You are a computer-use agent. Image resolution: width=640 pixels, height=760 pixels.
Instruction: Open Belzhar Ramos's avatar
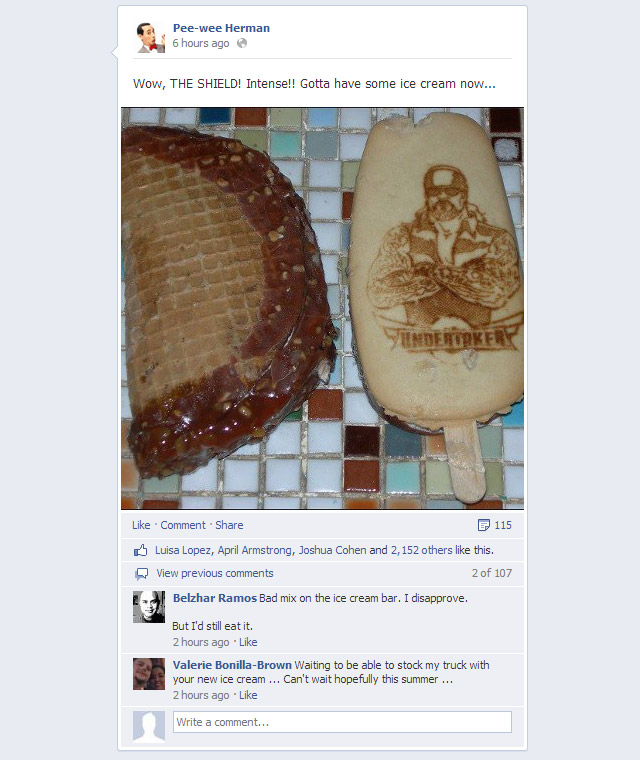coord(149,607)
